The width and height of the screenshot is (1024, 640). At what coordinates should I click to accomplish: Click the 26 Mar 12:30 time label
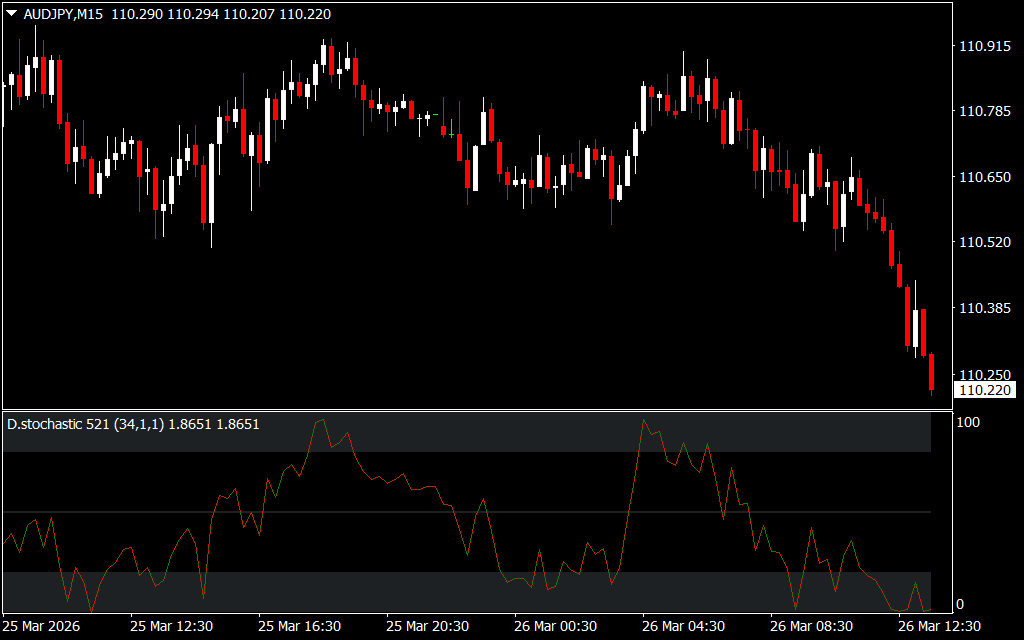(939, 626)
